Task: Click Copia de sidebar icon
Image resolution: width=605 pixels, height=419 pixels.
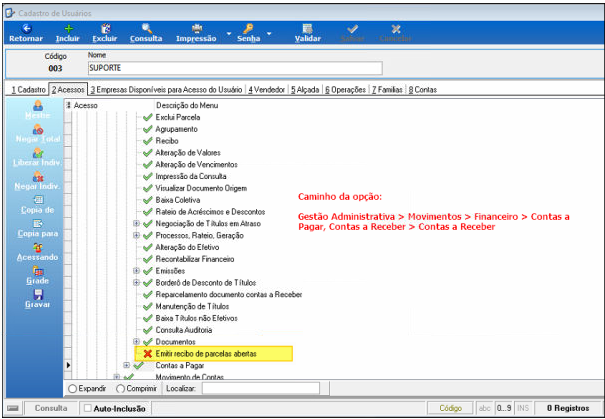Action: tap(38, 200)
